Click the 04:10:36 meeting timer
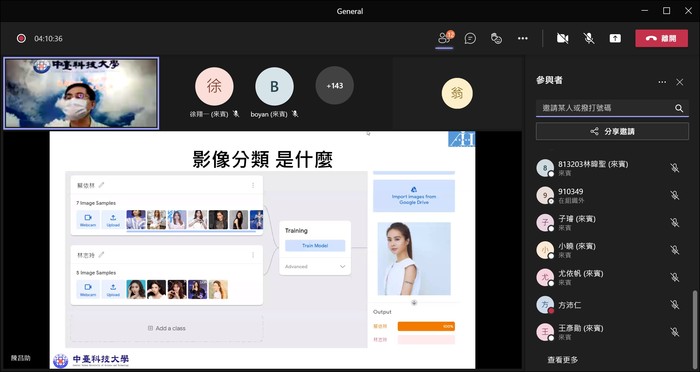Viewport: 700px width, 372px height. (48, 39)
